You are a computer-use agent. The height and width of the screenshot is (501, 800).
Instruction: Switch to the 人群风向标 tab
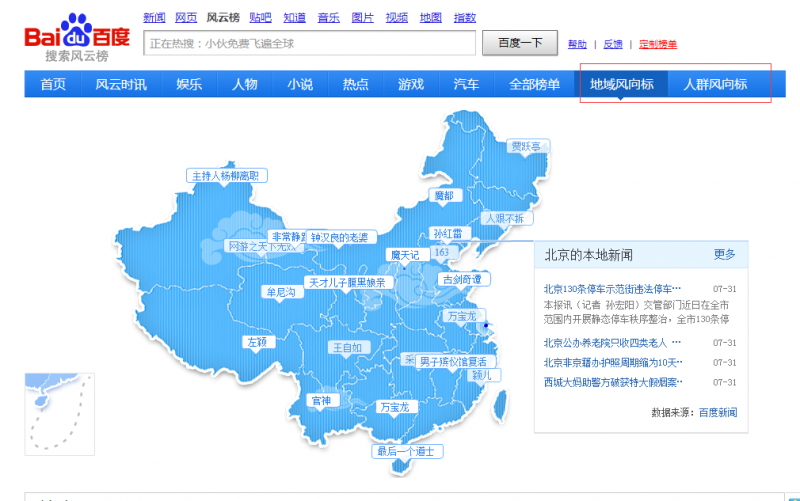[x=714, y=84]
